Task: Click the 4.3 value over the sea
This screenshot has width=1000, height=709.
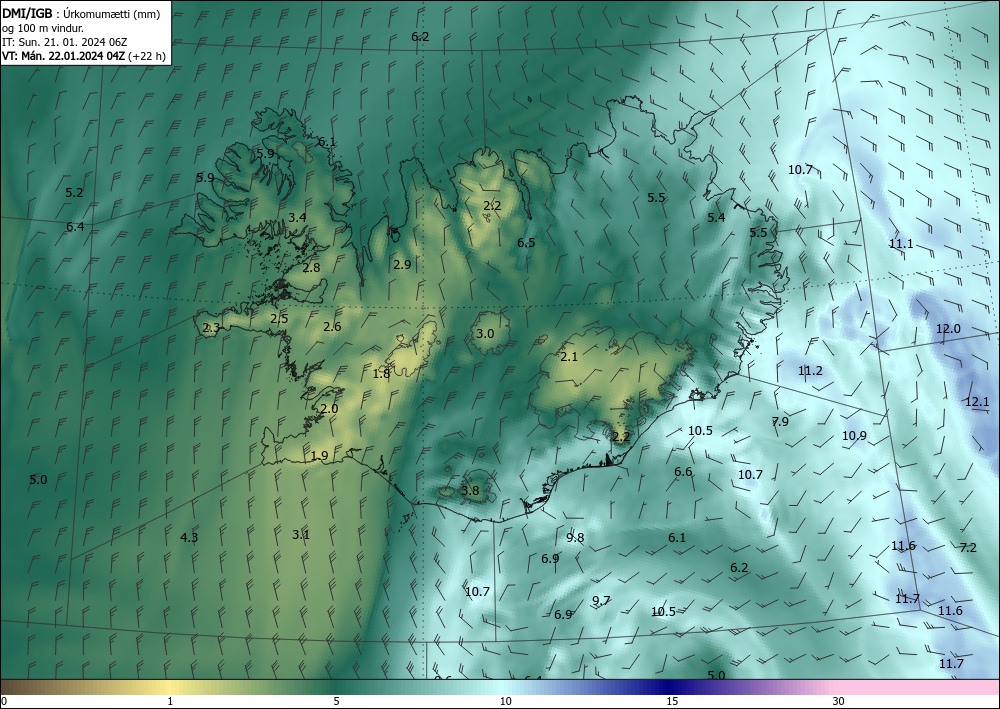Action: [x=189, y=537]
